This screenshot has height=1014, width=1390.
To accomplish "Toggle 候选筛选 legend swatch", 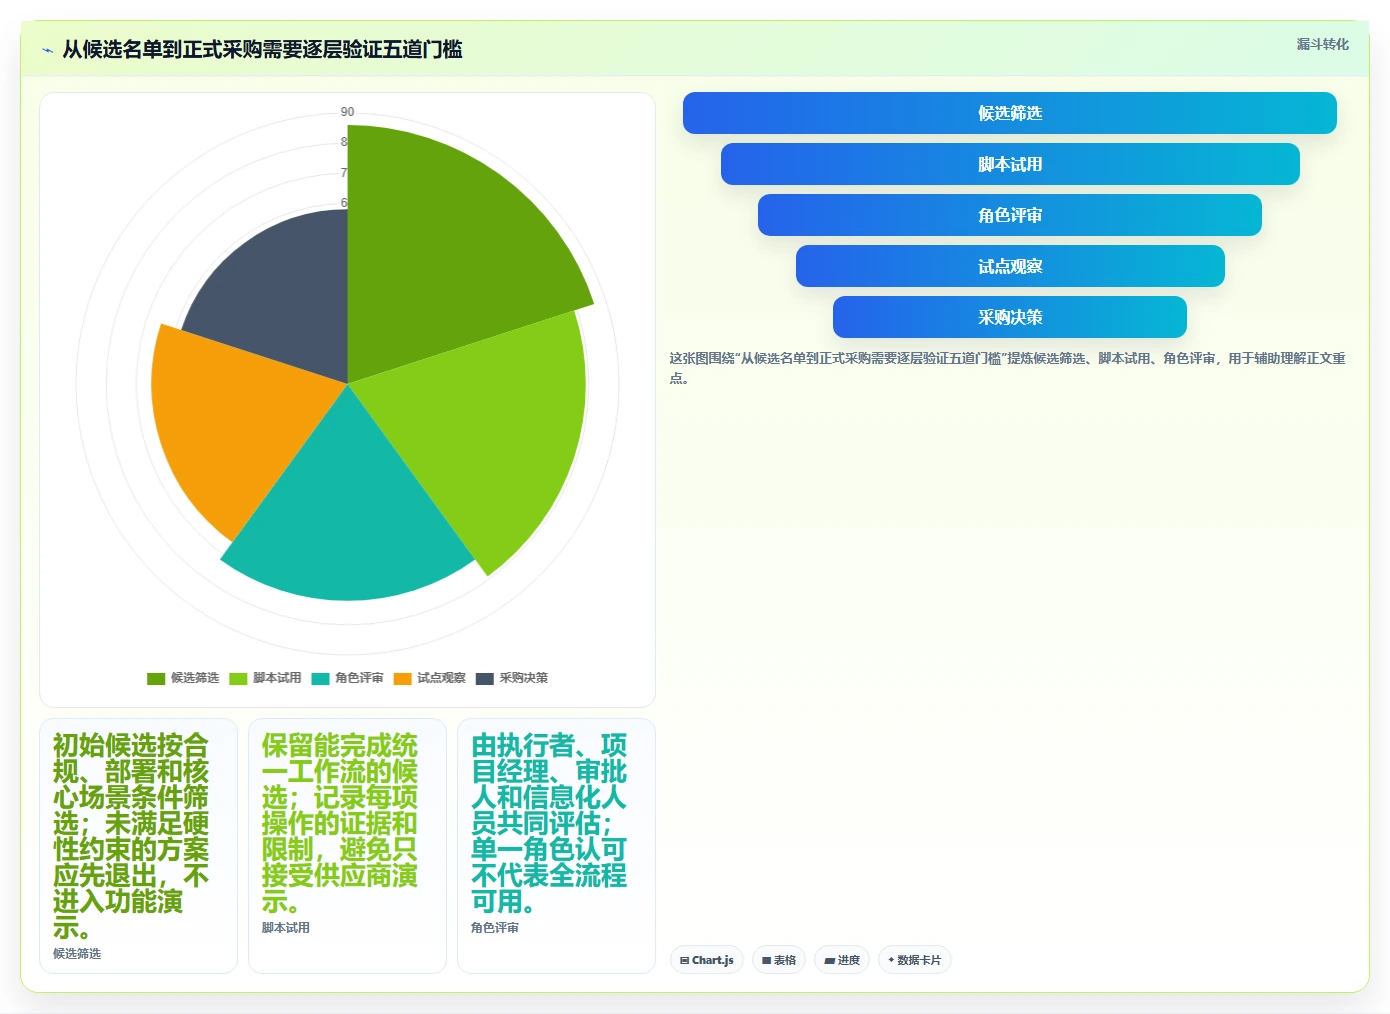I will coord(156,678).
